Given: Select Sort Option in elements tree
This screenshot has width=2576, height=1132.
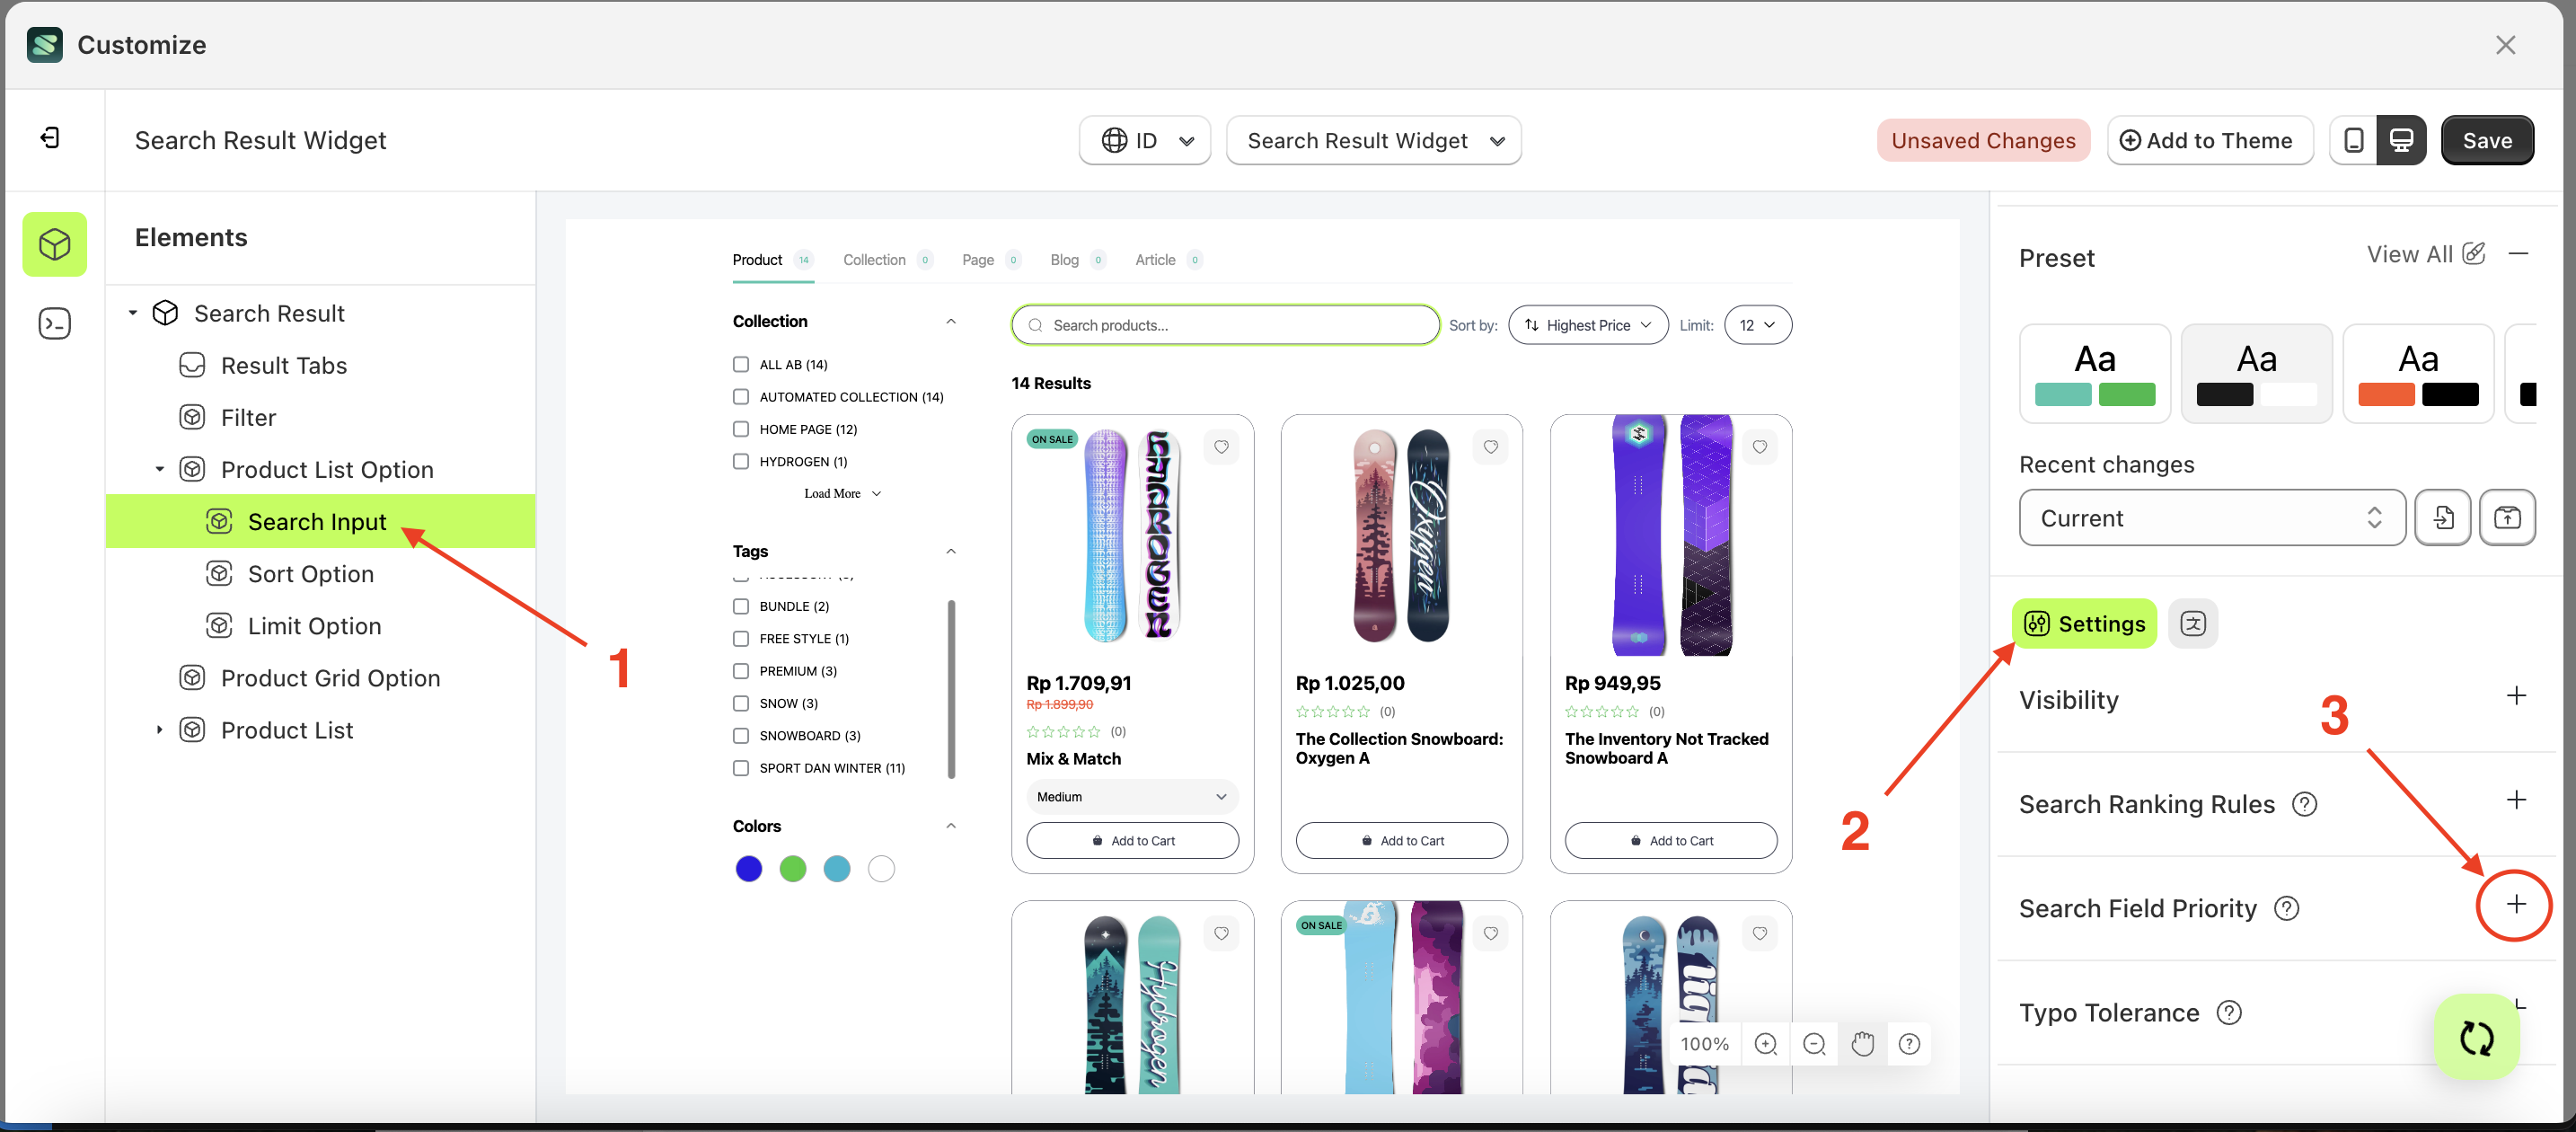Looking at the screenshot, I should pos(310,574).
